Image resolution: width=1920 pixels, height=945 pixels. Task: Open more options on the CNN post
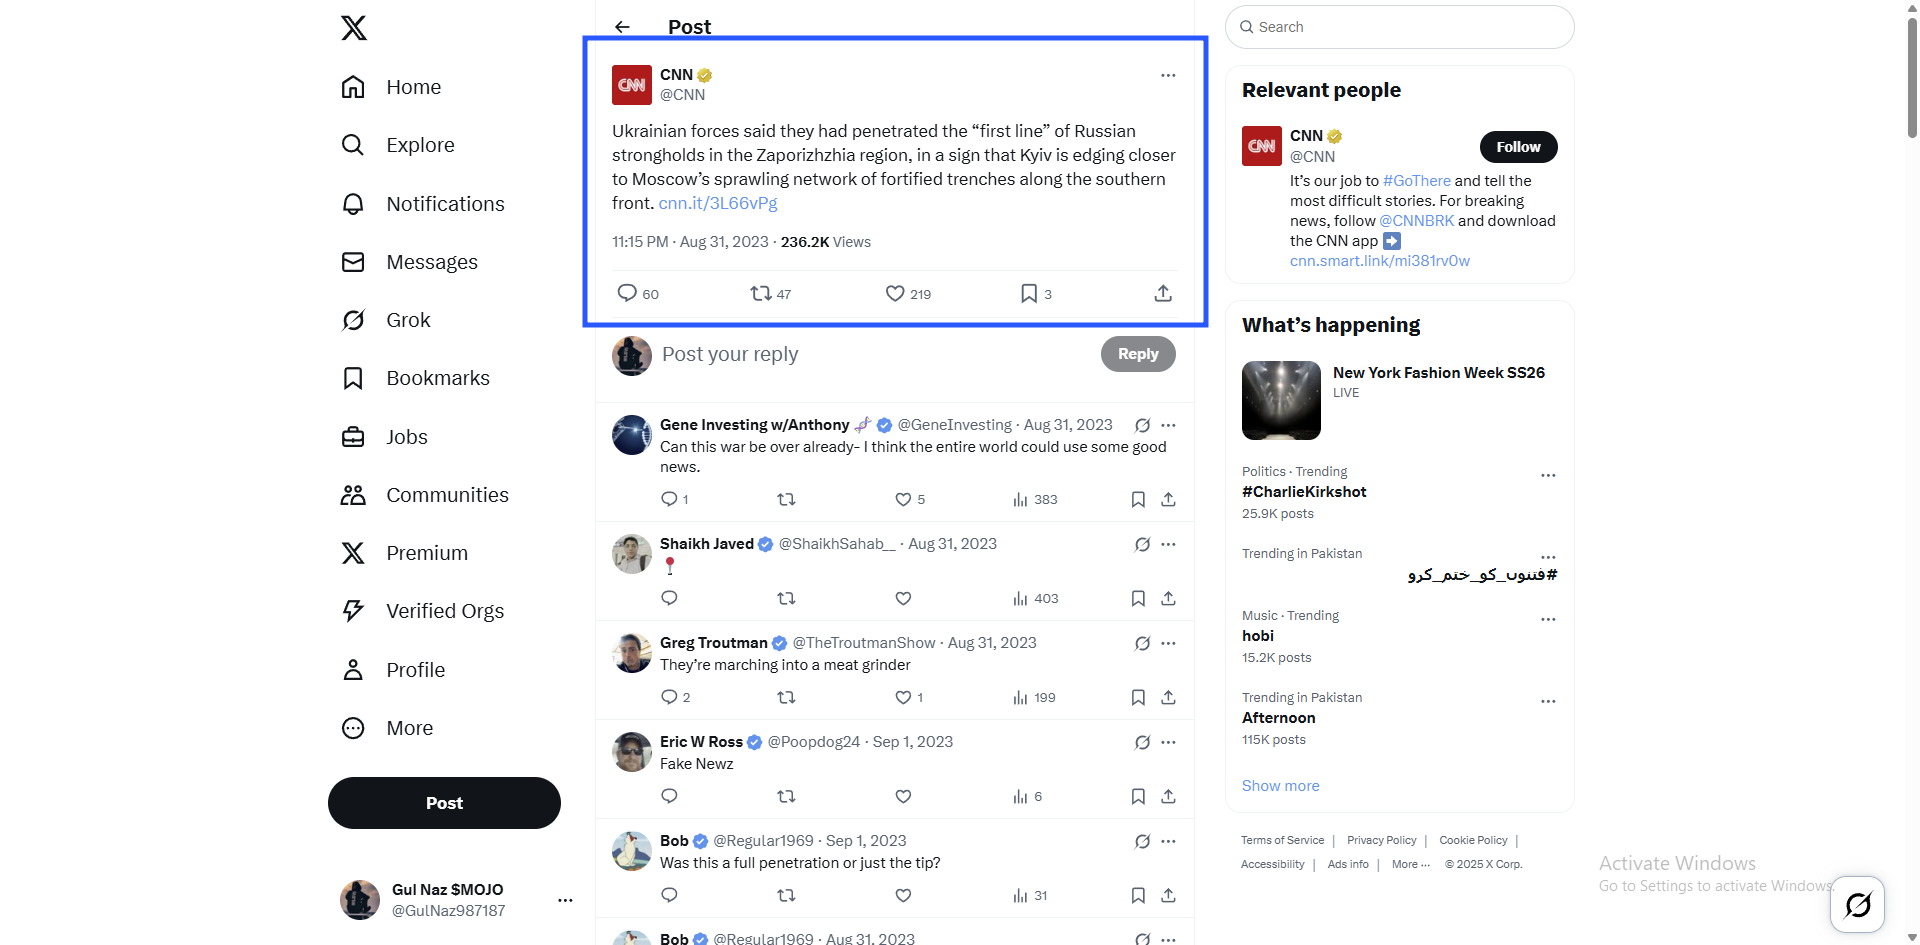click(1168, 75)
